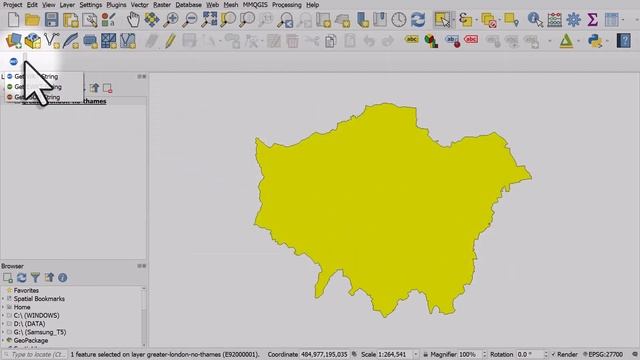Expand the Home node in Browser
Viewport: 640px width, 360px height.
[3, 307]
